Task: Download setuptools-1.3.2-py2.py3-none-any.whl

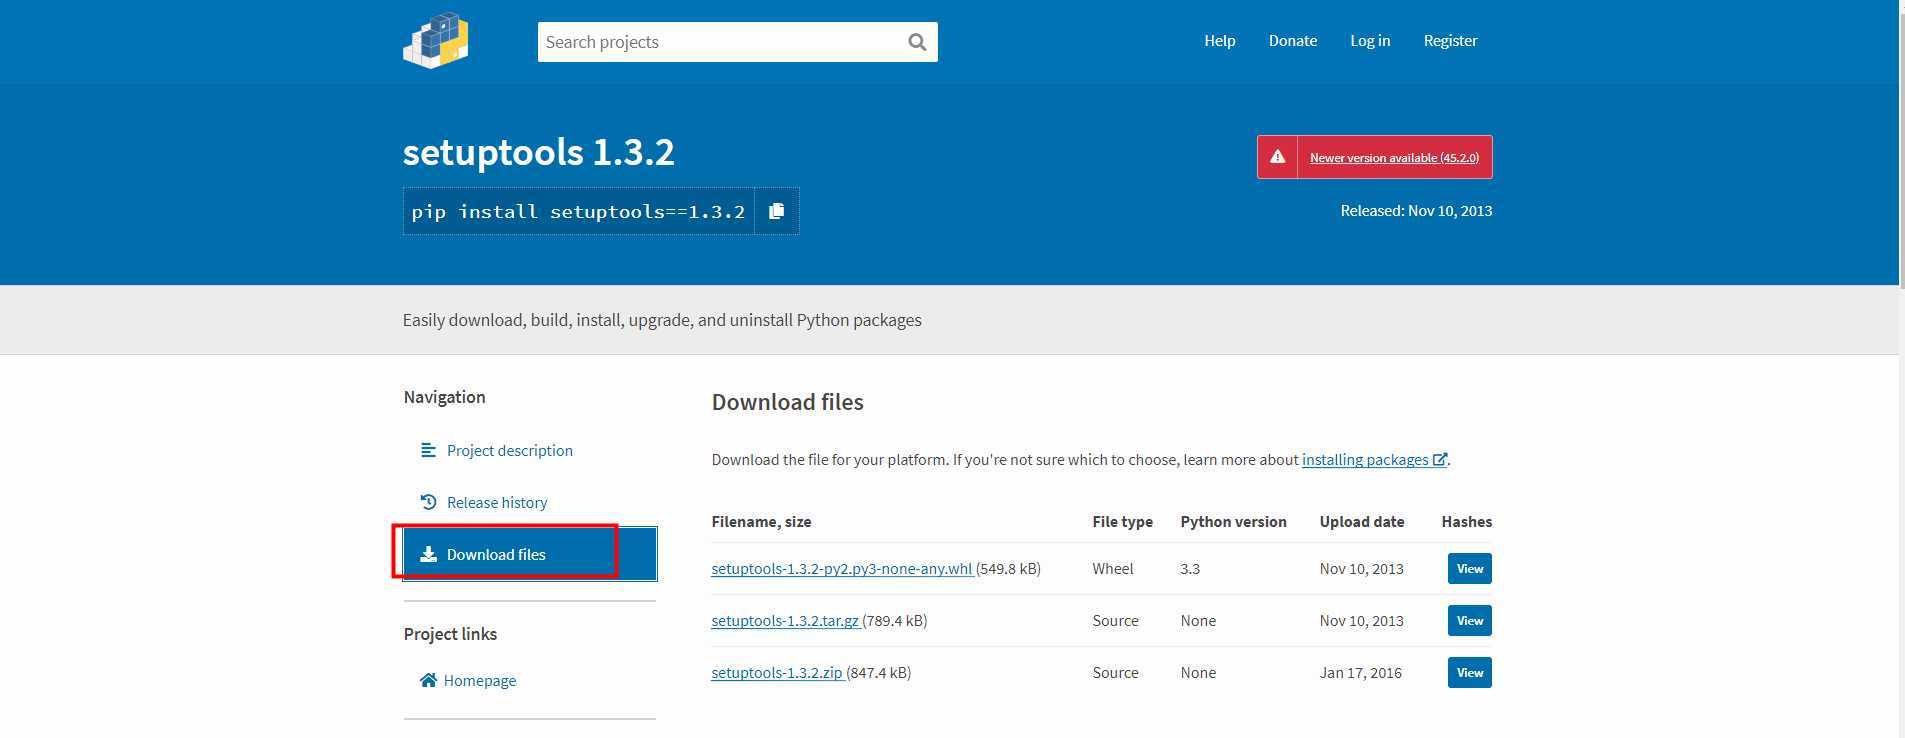Action: coord(842,568)
